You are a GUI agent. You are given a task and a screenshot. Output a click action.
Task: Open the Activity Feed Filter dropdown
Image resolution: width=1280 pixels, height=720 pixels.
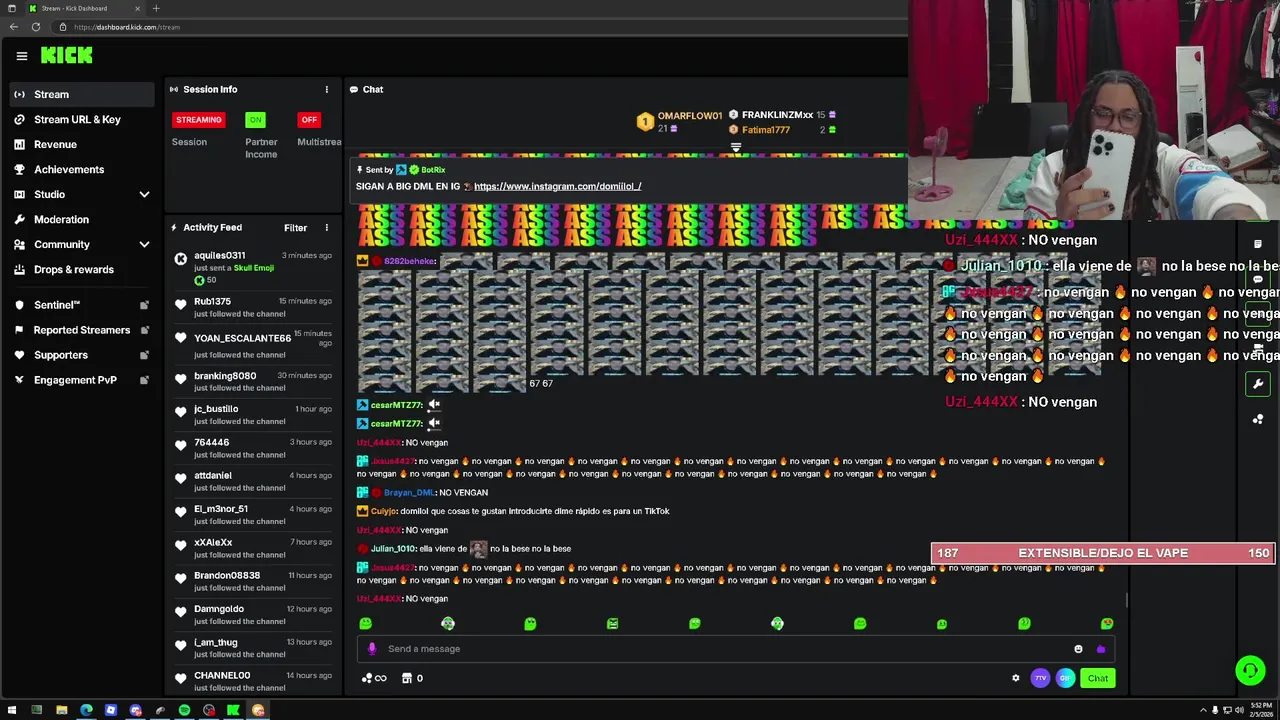(x=295, y=228)
